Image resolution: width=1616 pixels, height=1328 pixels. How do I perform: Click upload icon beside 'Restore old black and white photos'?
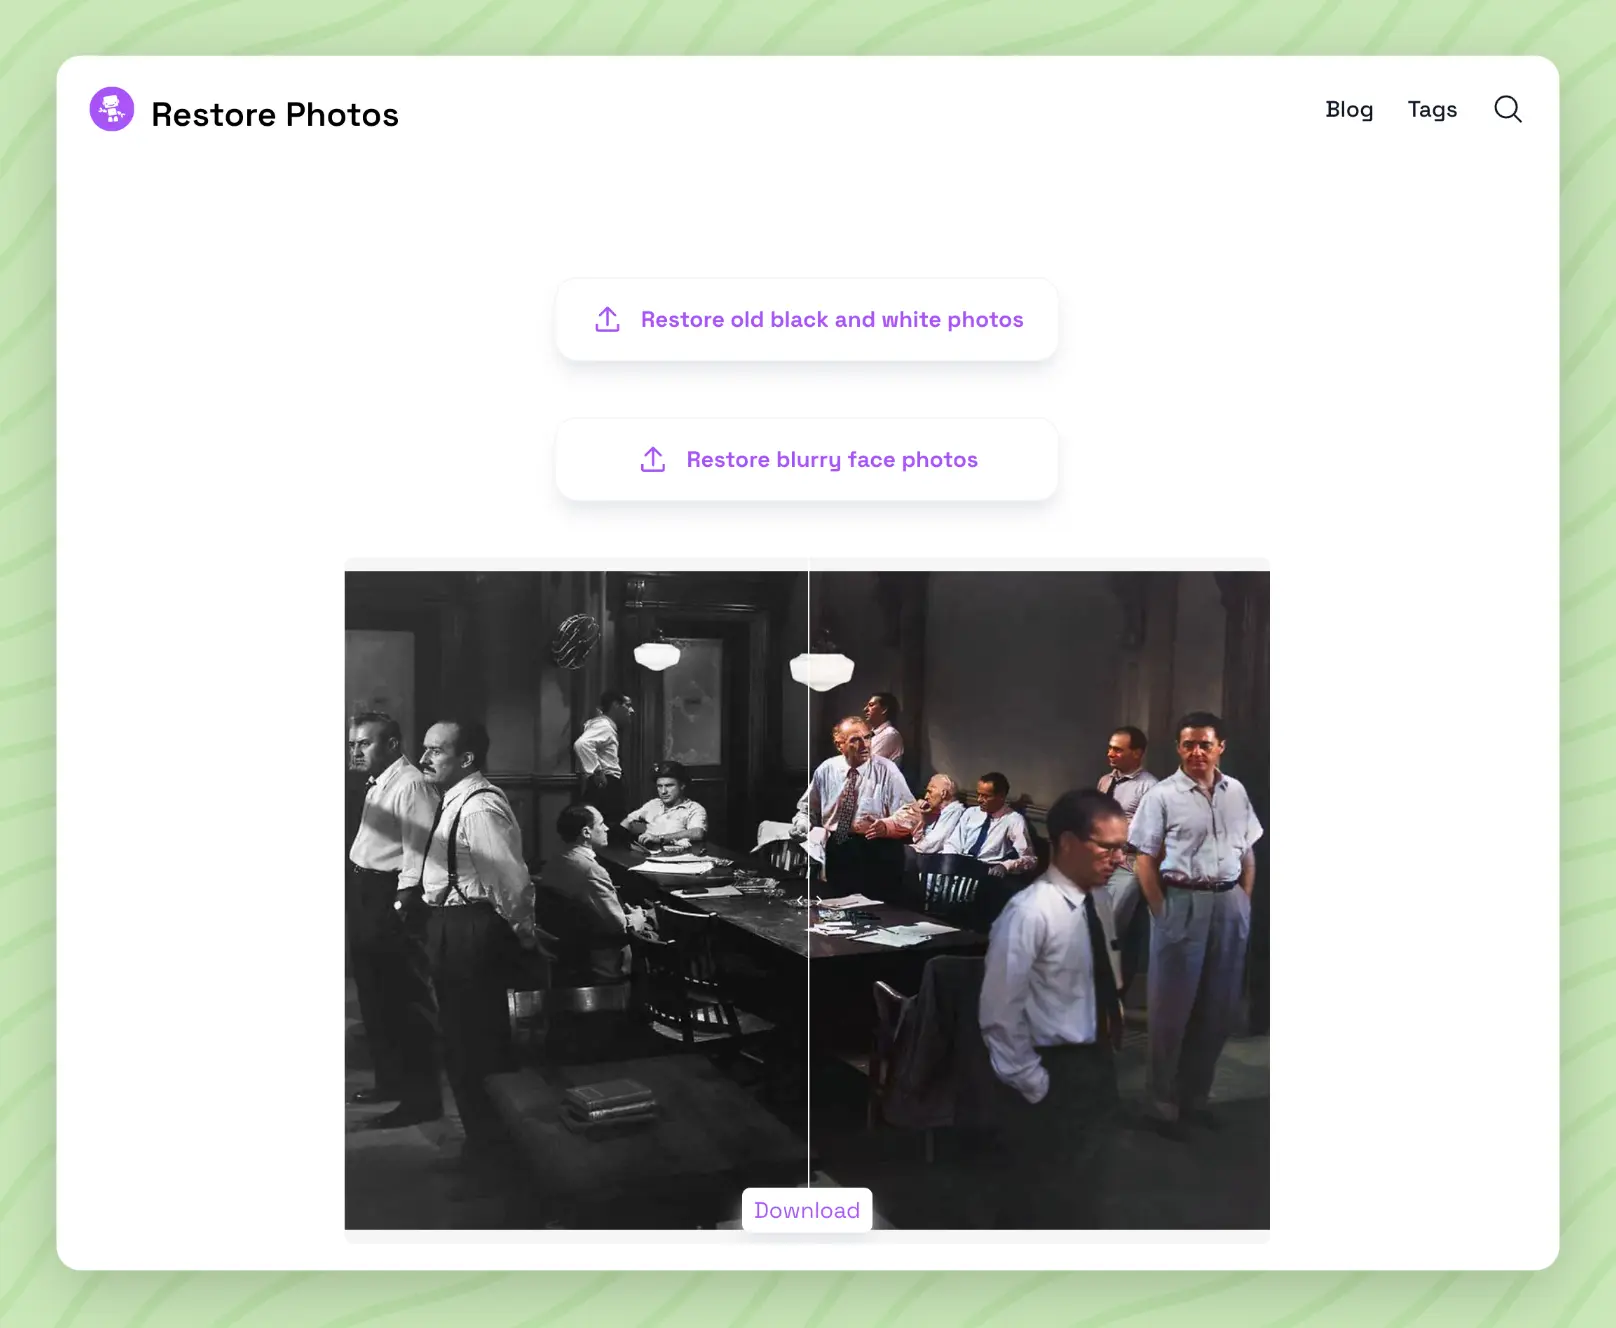point(607,320)
